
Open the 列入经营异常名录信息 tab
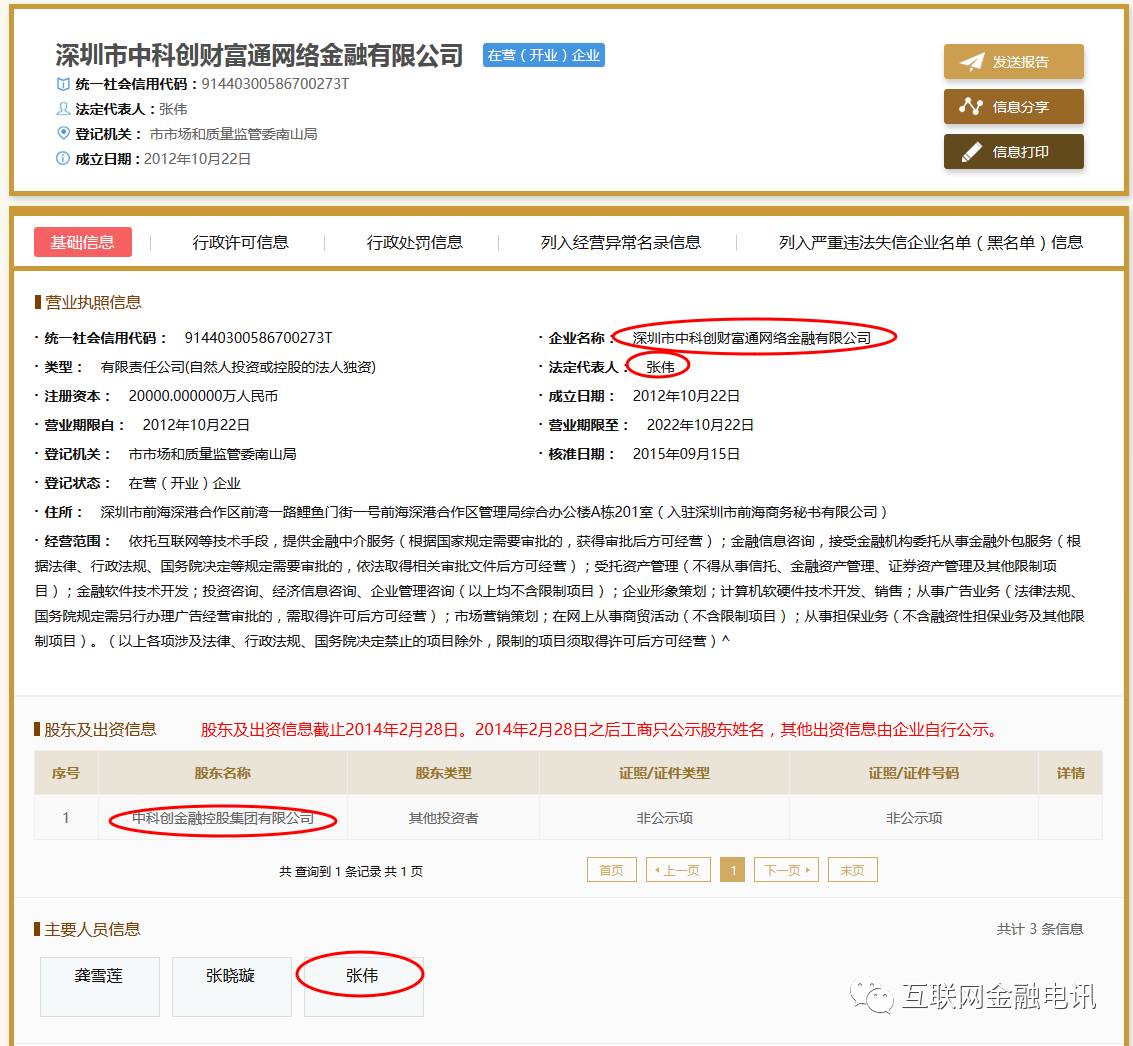point(621,242)
